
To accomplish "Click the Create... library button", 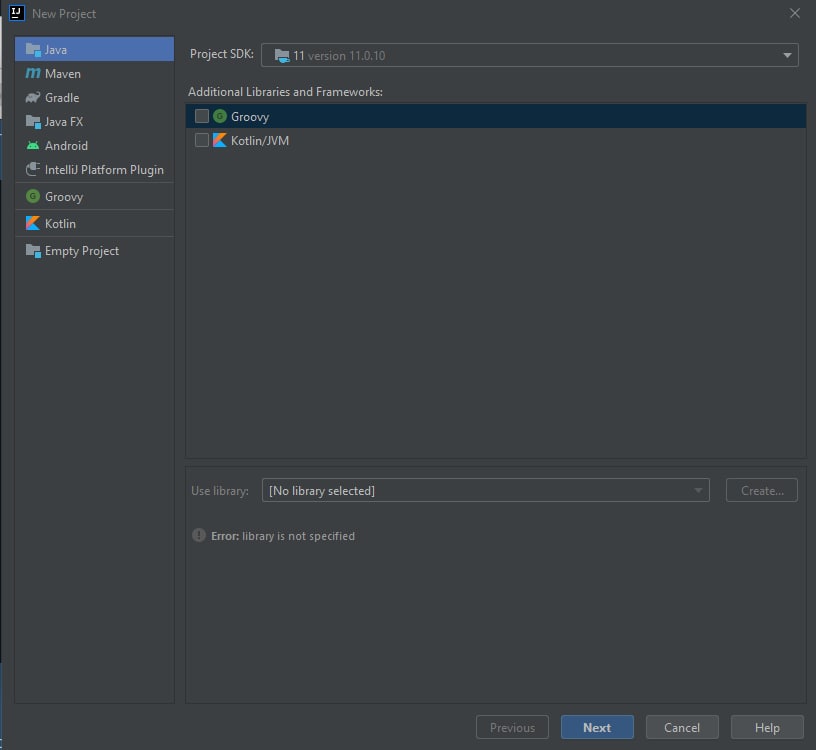I will [x=761, y=490].
